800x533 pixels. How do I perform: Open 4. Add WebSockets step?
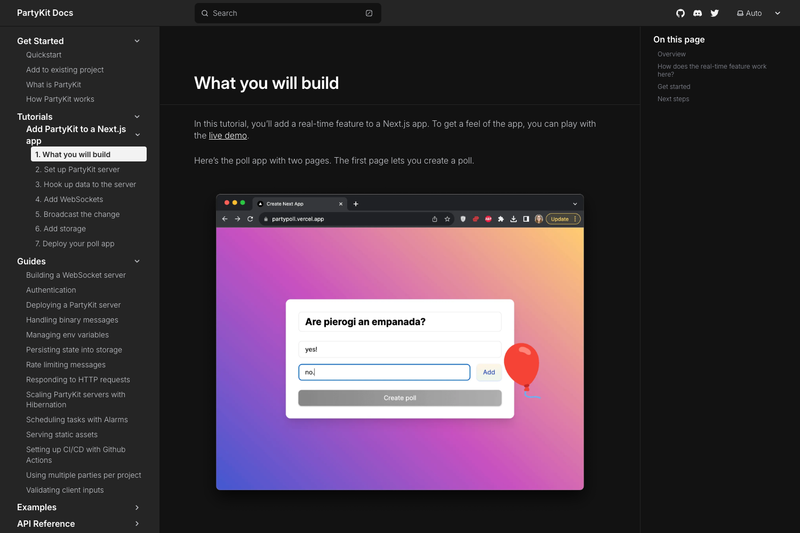coord(69,199)
